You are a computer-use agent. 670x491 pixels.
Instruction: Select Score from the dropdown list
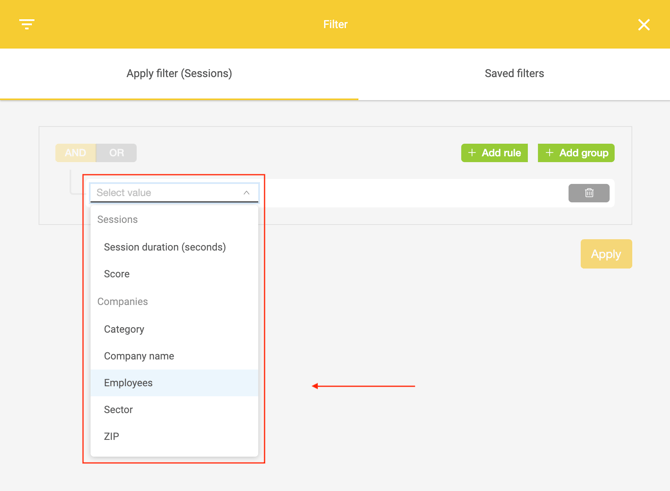tap(117, 274)
